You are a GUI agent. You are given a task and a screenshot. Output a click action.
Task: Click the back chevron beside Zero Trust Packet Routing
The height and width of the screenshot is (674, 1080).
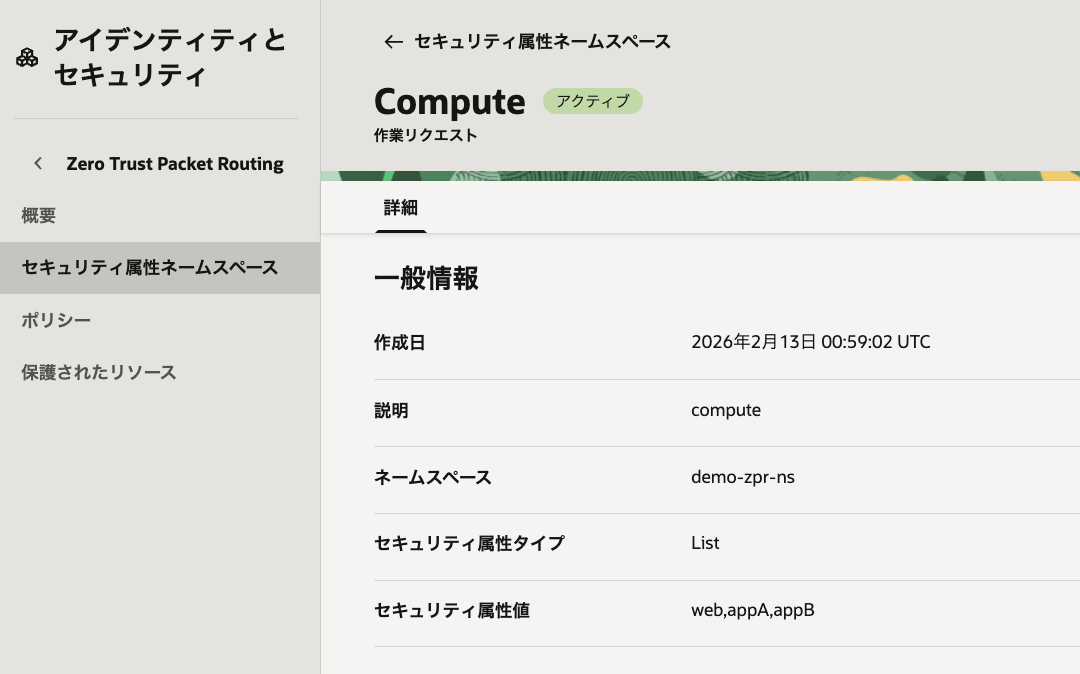pyautogui.click(x=38, y=163)
